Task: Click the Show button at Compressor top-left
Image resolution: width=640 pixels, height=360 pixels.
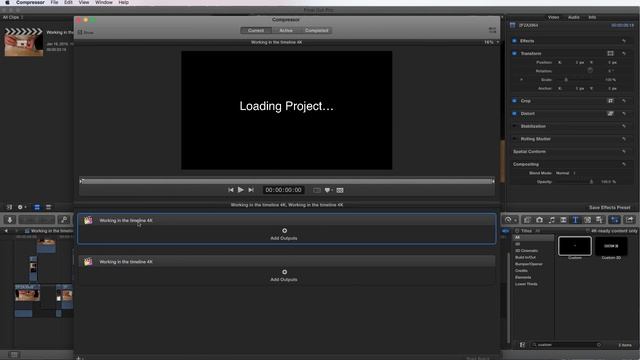Action: 86,32
